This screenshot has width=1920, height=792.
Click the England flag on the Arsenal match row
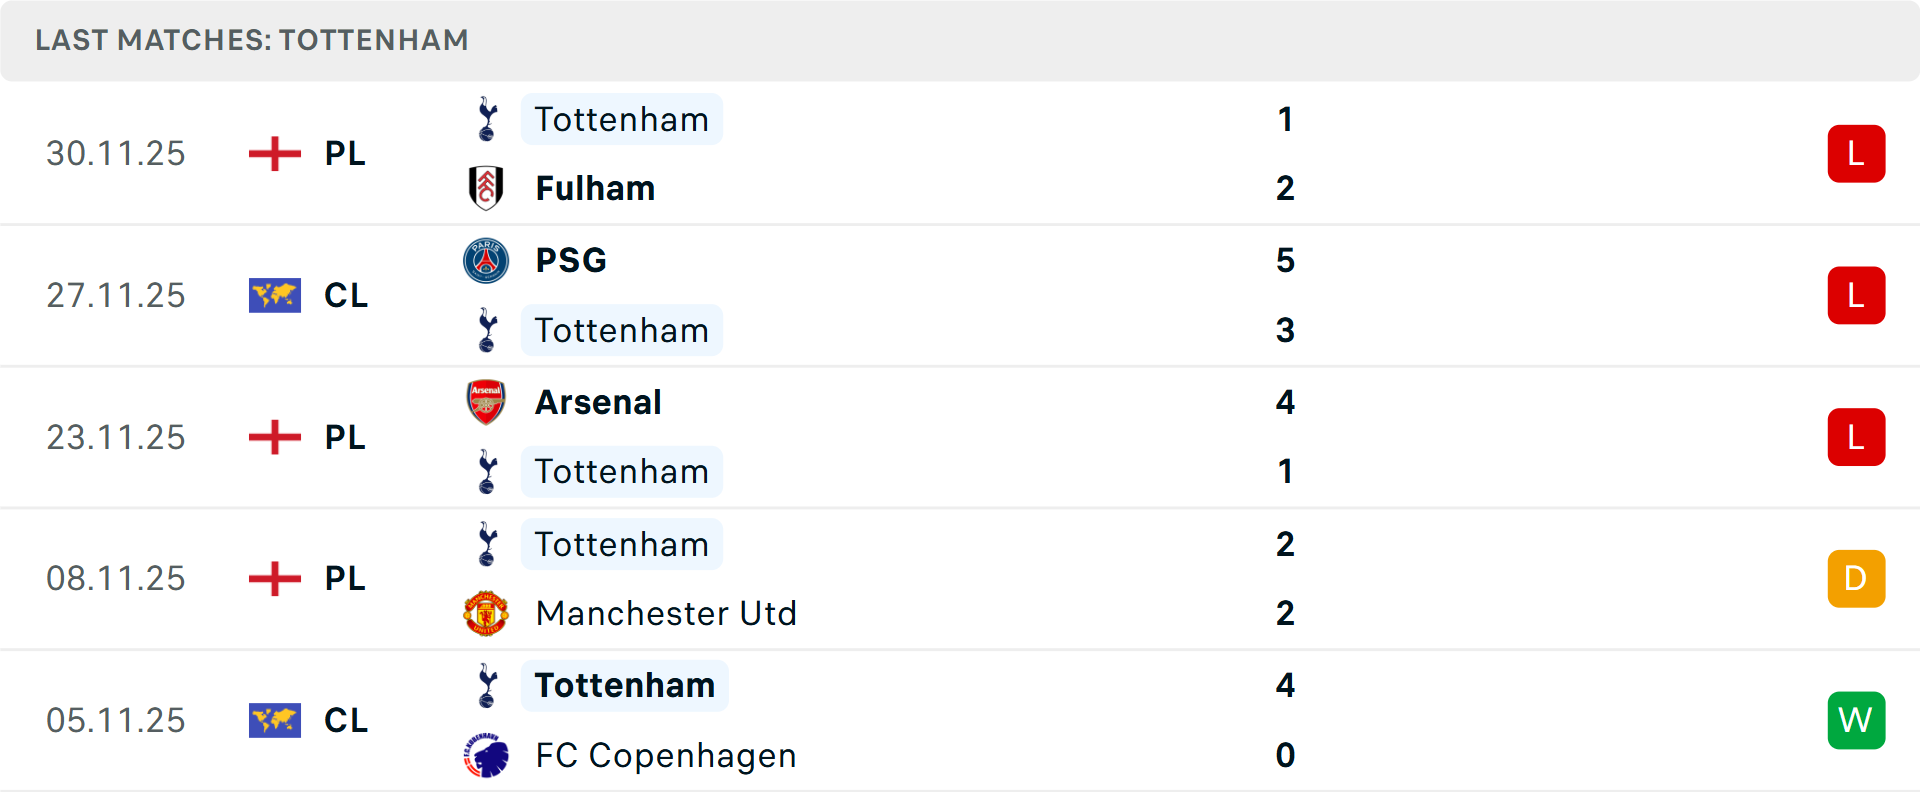[x=274, y=437]
